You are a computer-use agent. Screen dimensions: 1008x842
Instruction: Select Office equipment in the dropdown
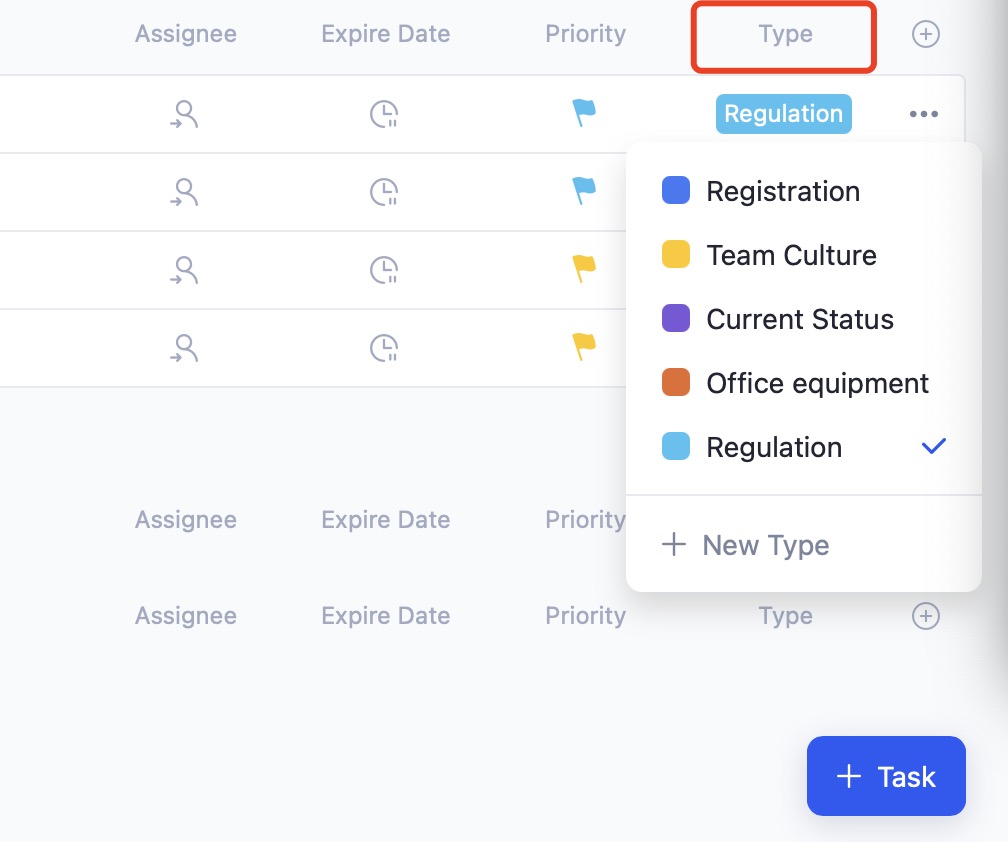[x=817, y=383]
